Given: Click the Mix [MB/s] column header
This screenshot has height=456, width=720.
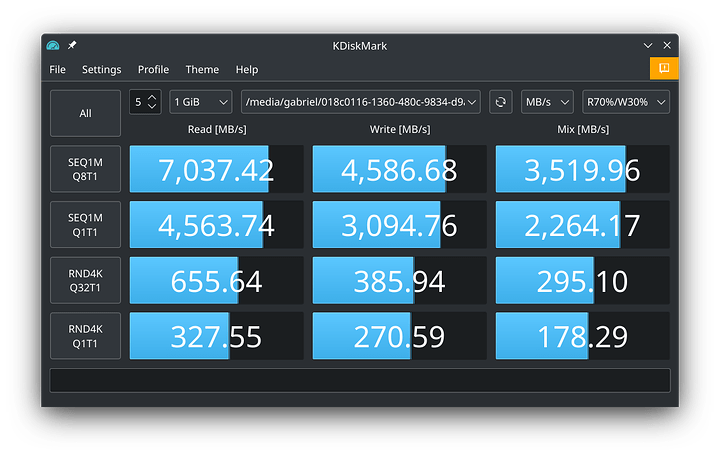Looking at the screenshot, I should 583,129.
